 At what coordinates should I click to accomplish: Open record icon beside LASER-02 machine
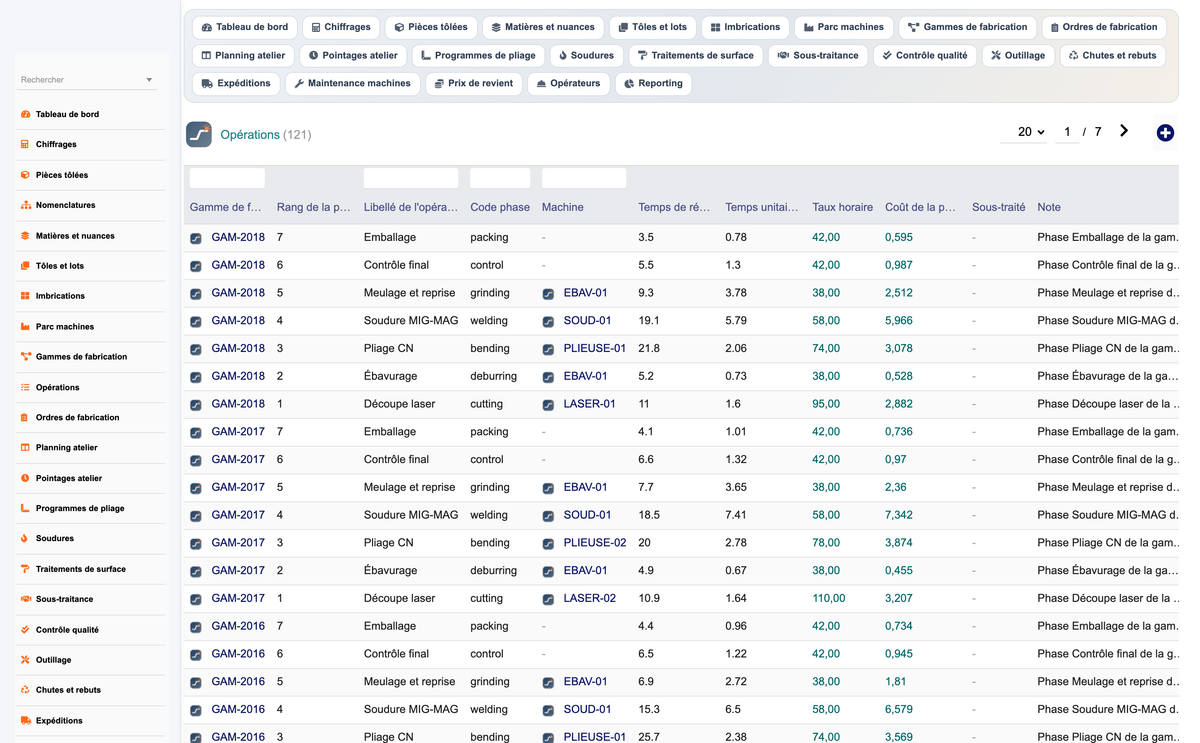tap(548, 599)
